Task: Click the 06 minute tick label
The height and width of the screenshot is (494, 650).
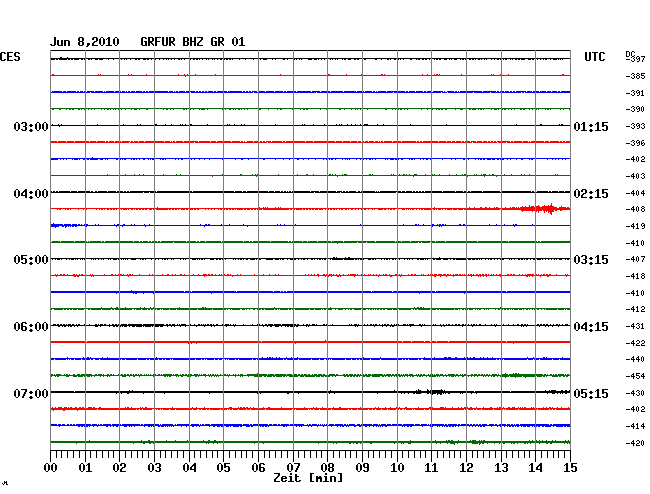Action: click(258, 468)
